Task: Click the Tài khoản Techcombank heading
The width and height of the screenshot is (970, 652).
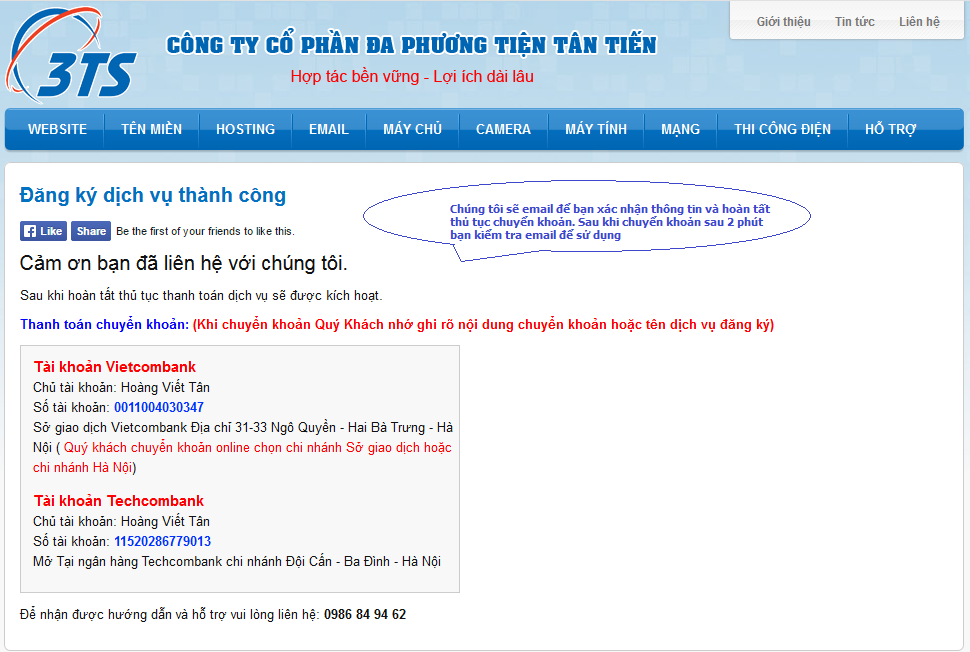Action: pos(119,500)
